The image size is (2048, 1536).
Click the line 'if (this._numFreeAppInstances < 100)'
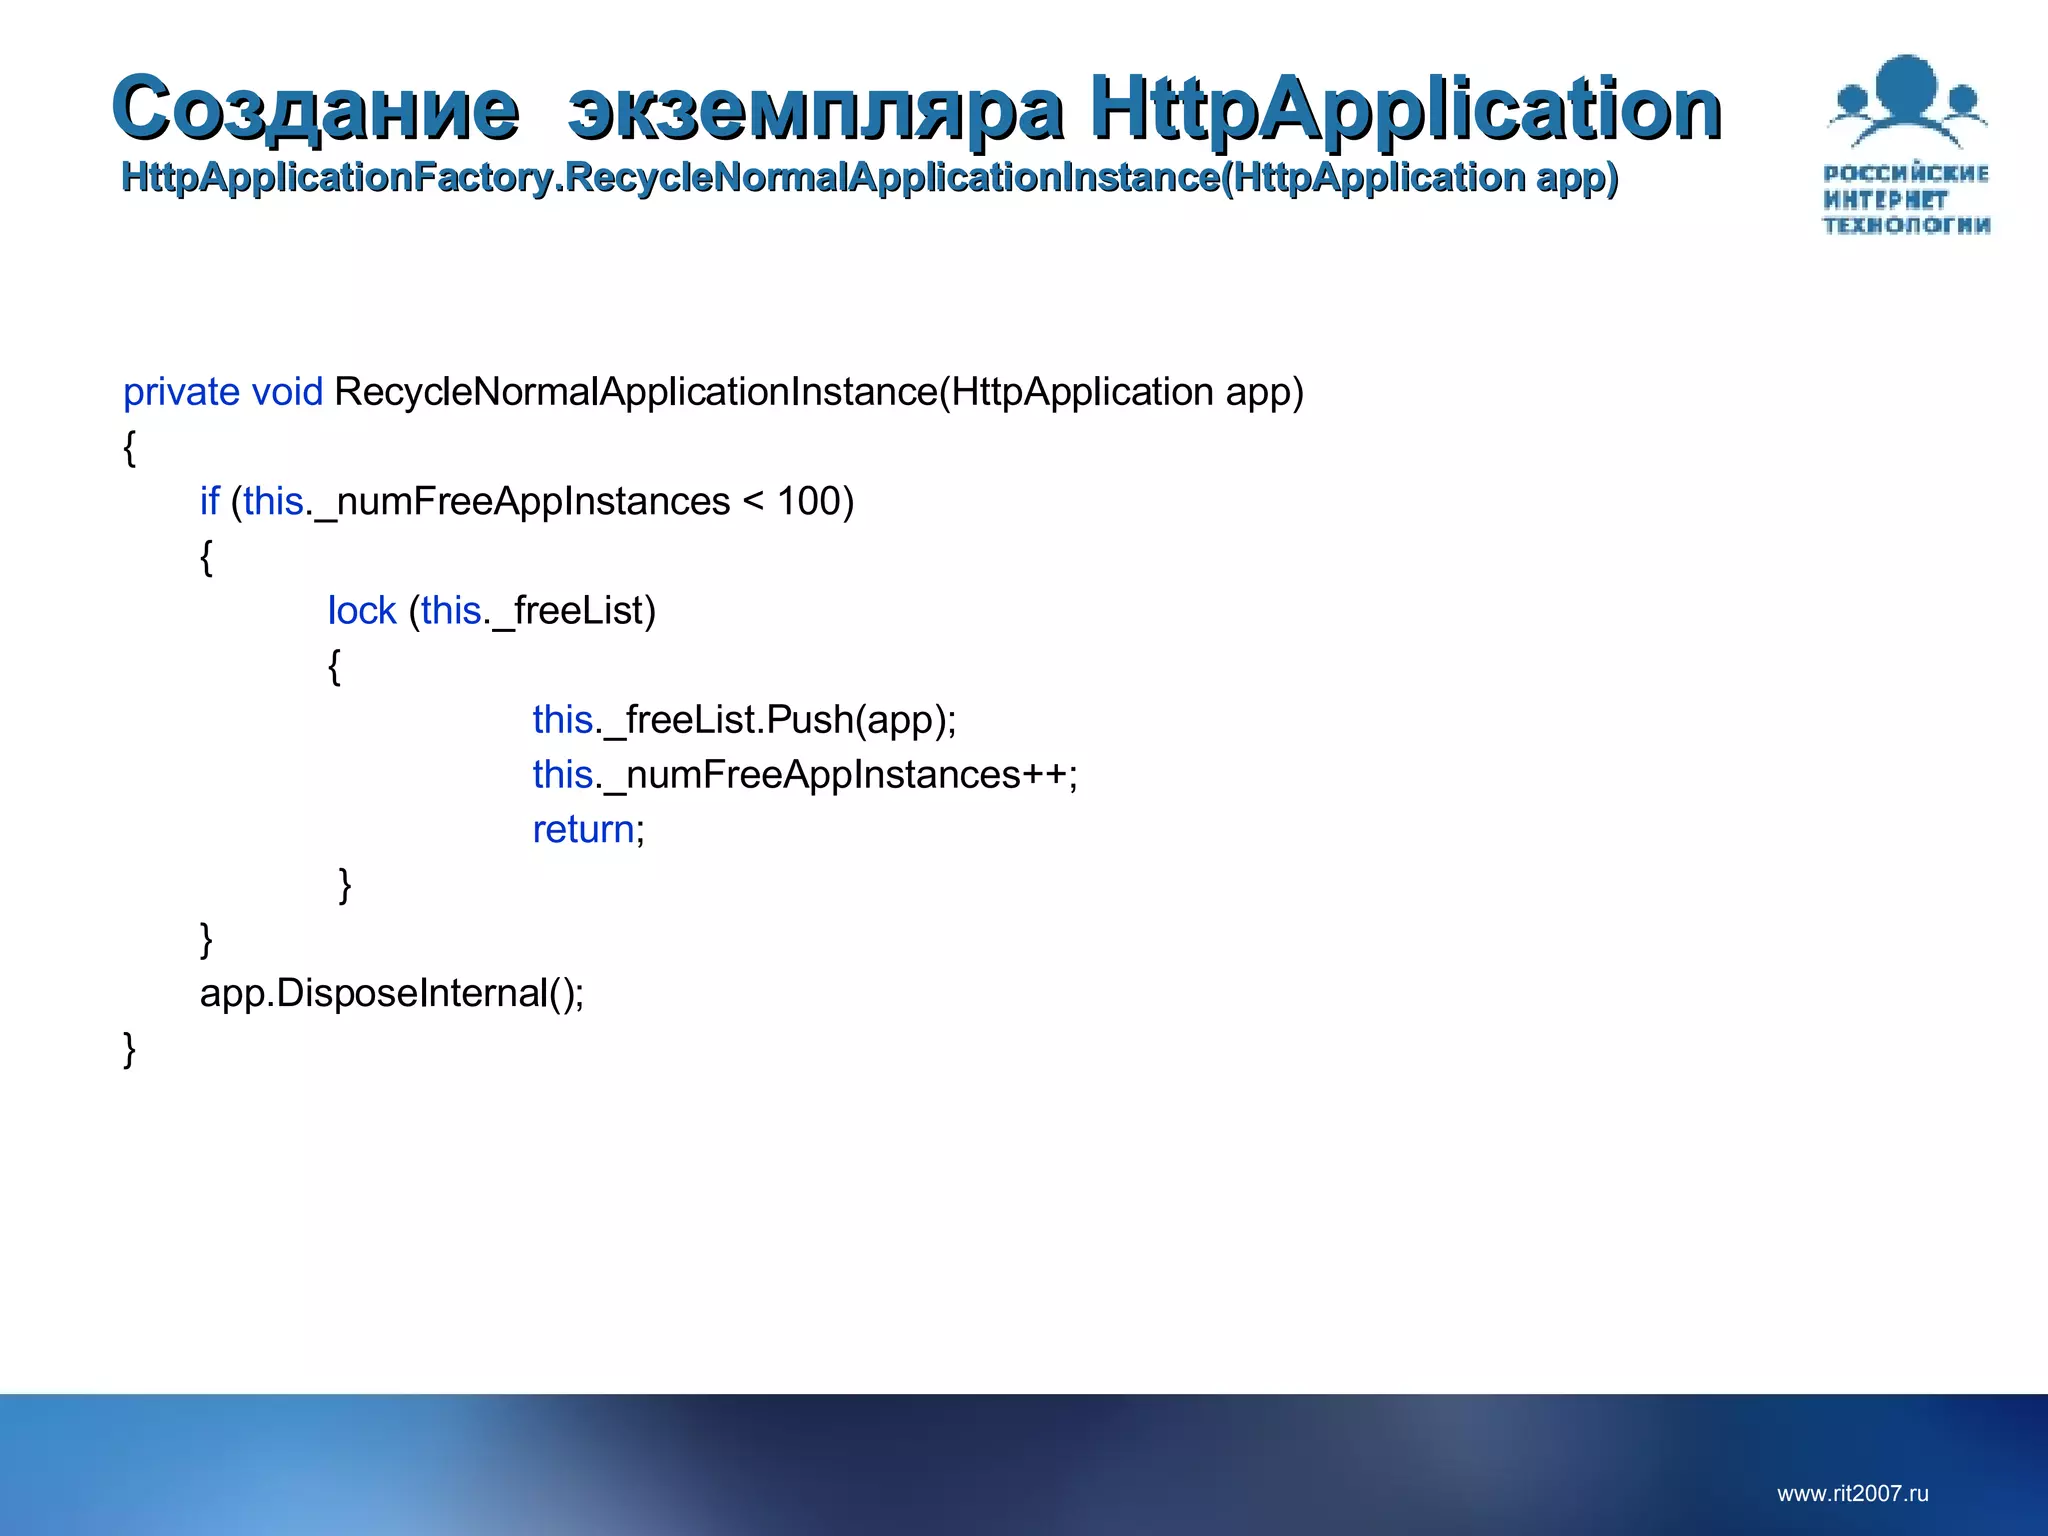(527, 502)
